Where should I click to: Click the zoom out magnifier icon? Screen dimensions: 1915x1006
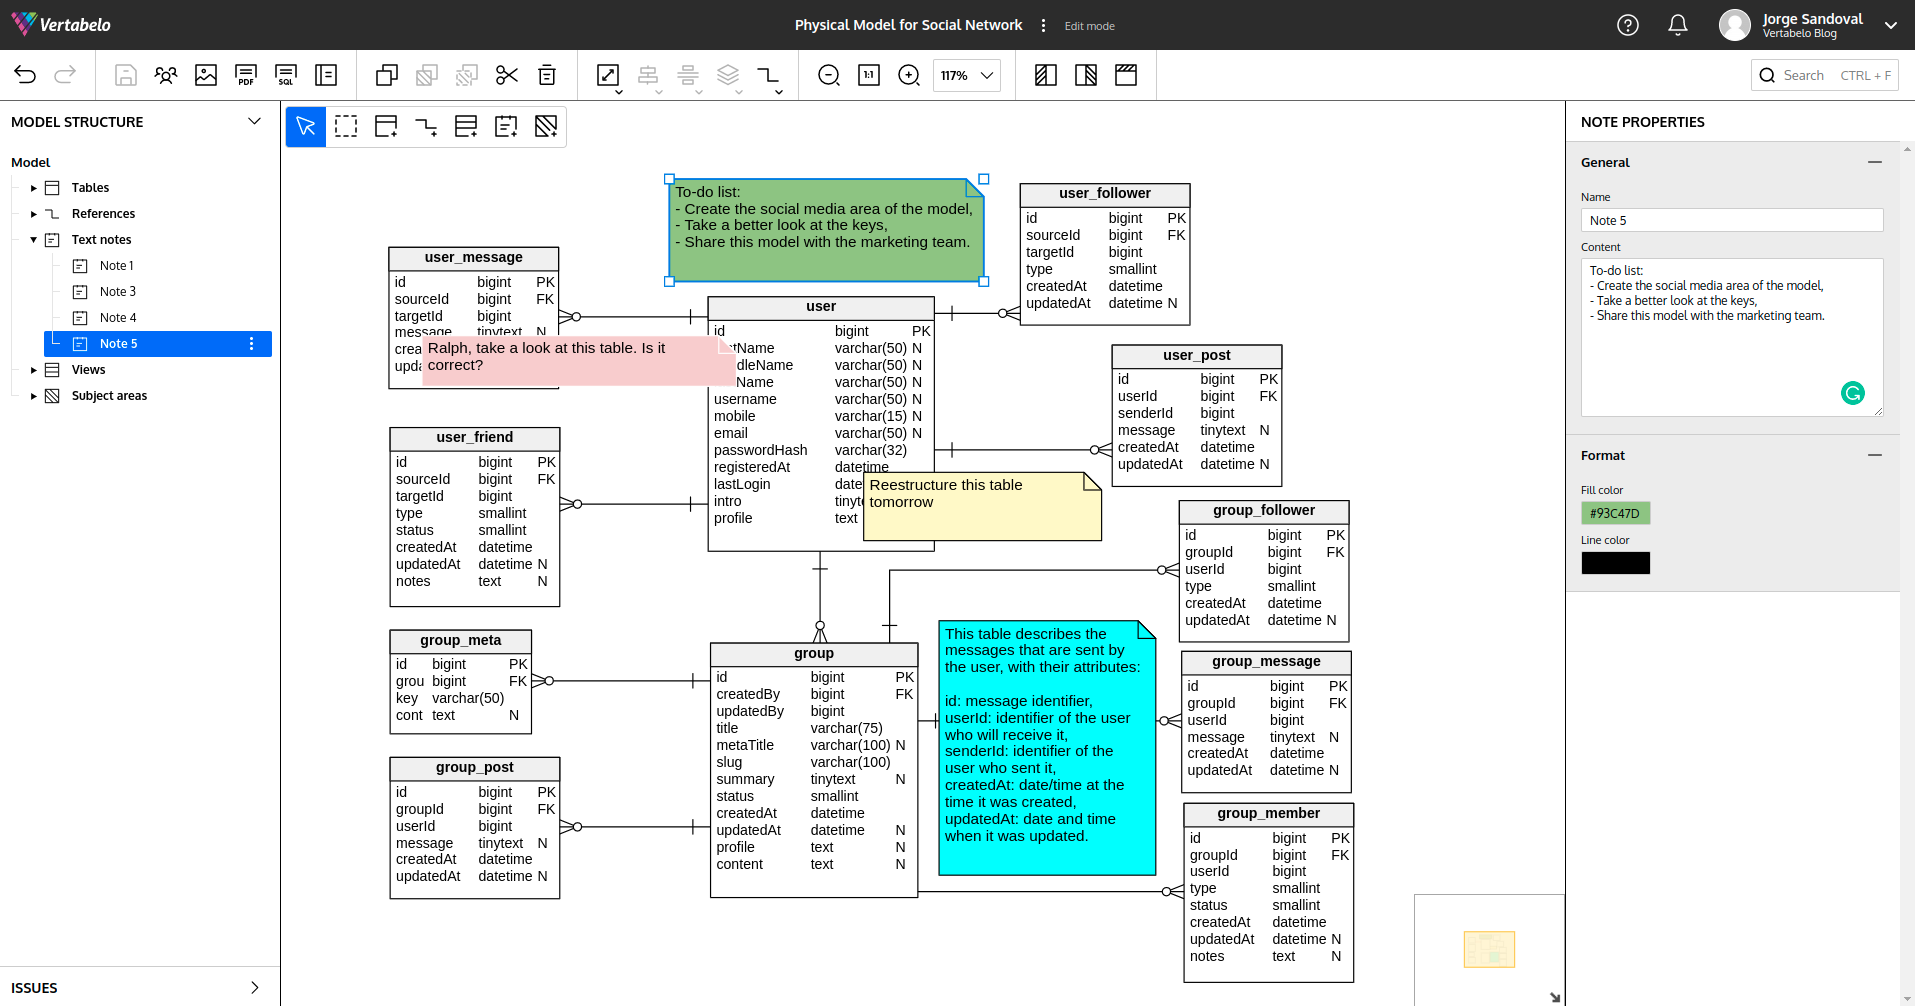point(829,75)
